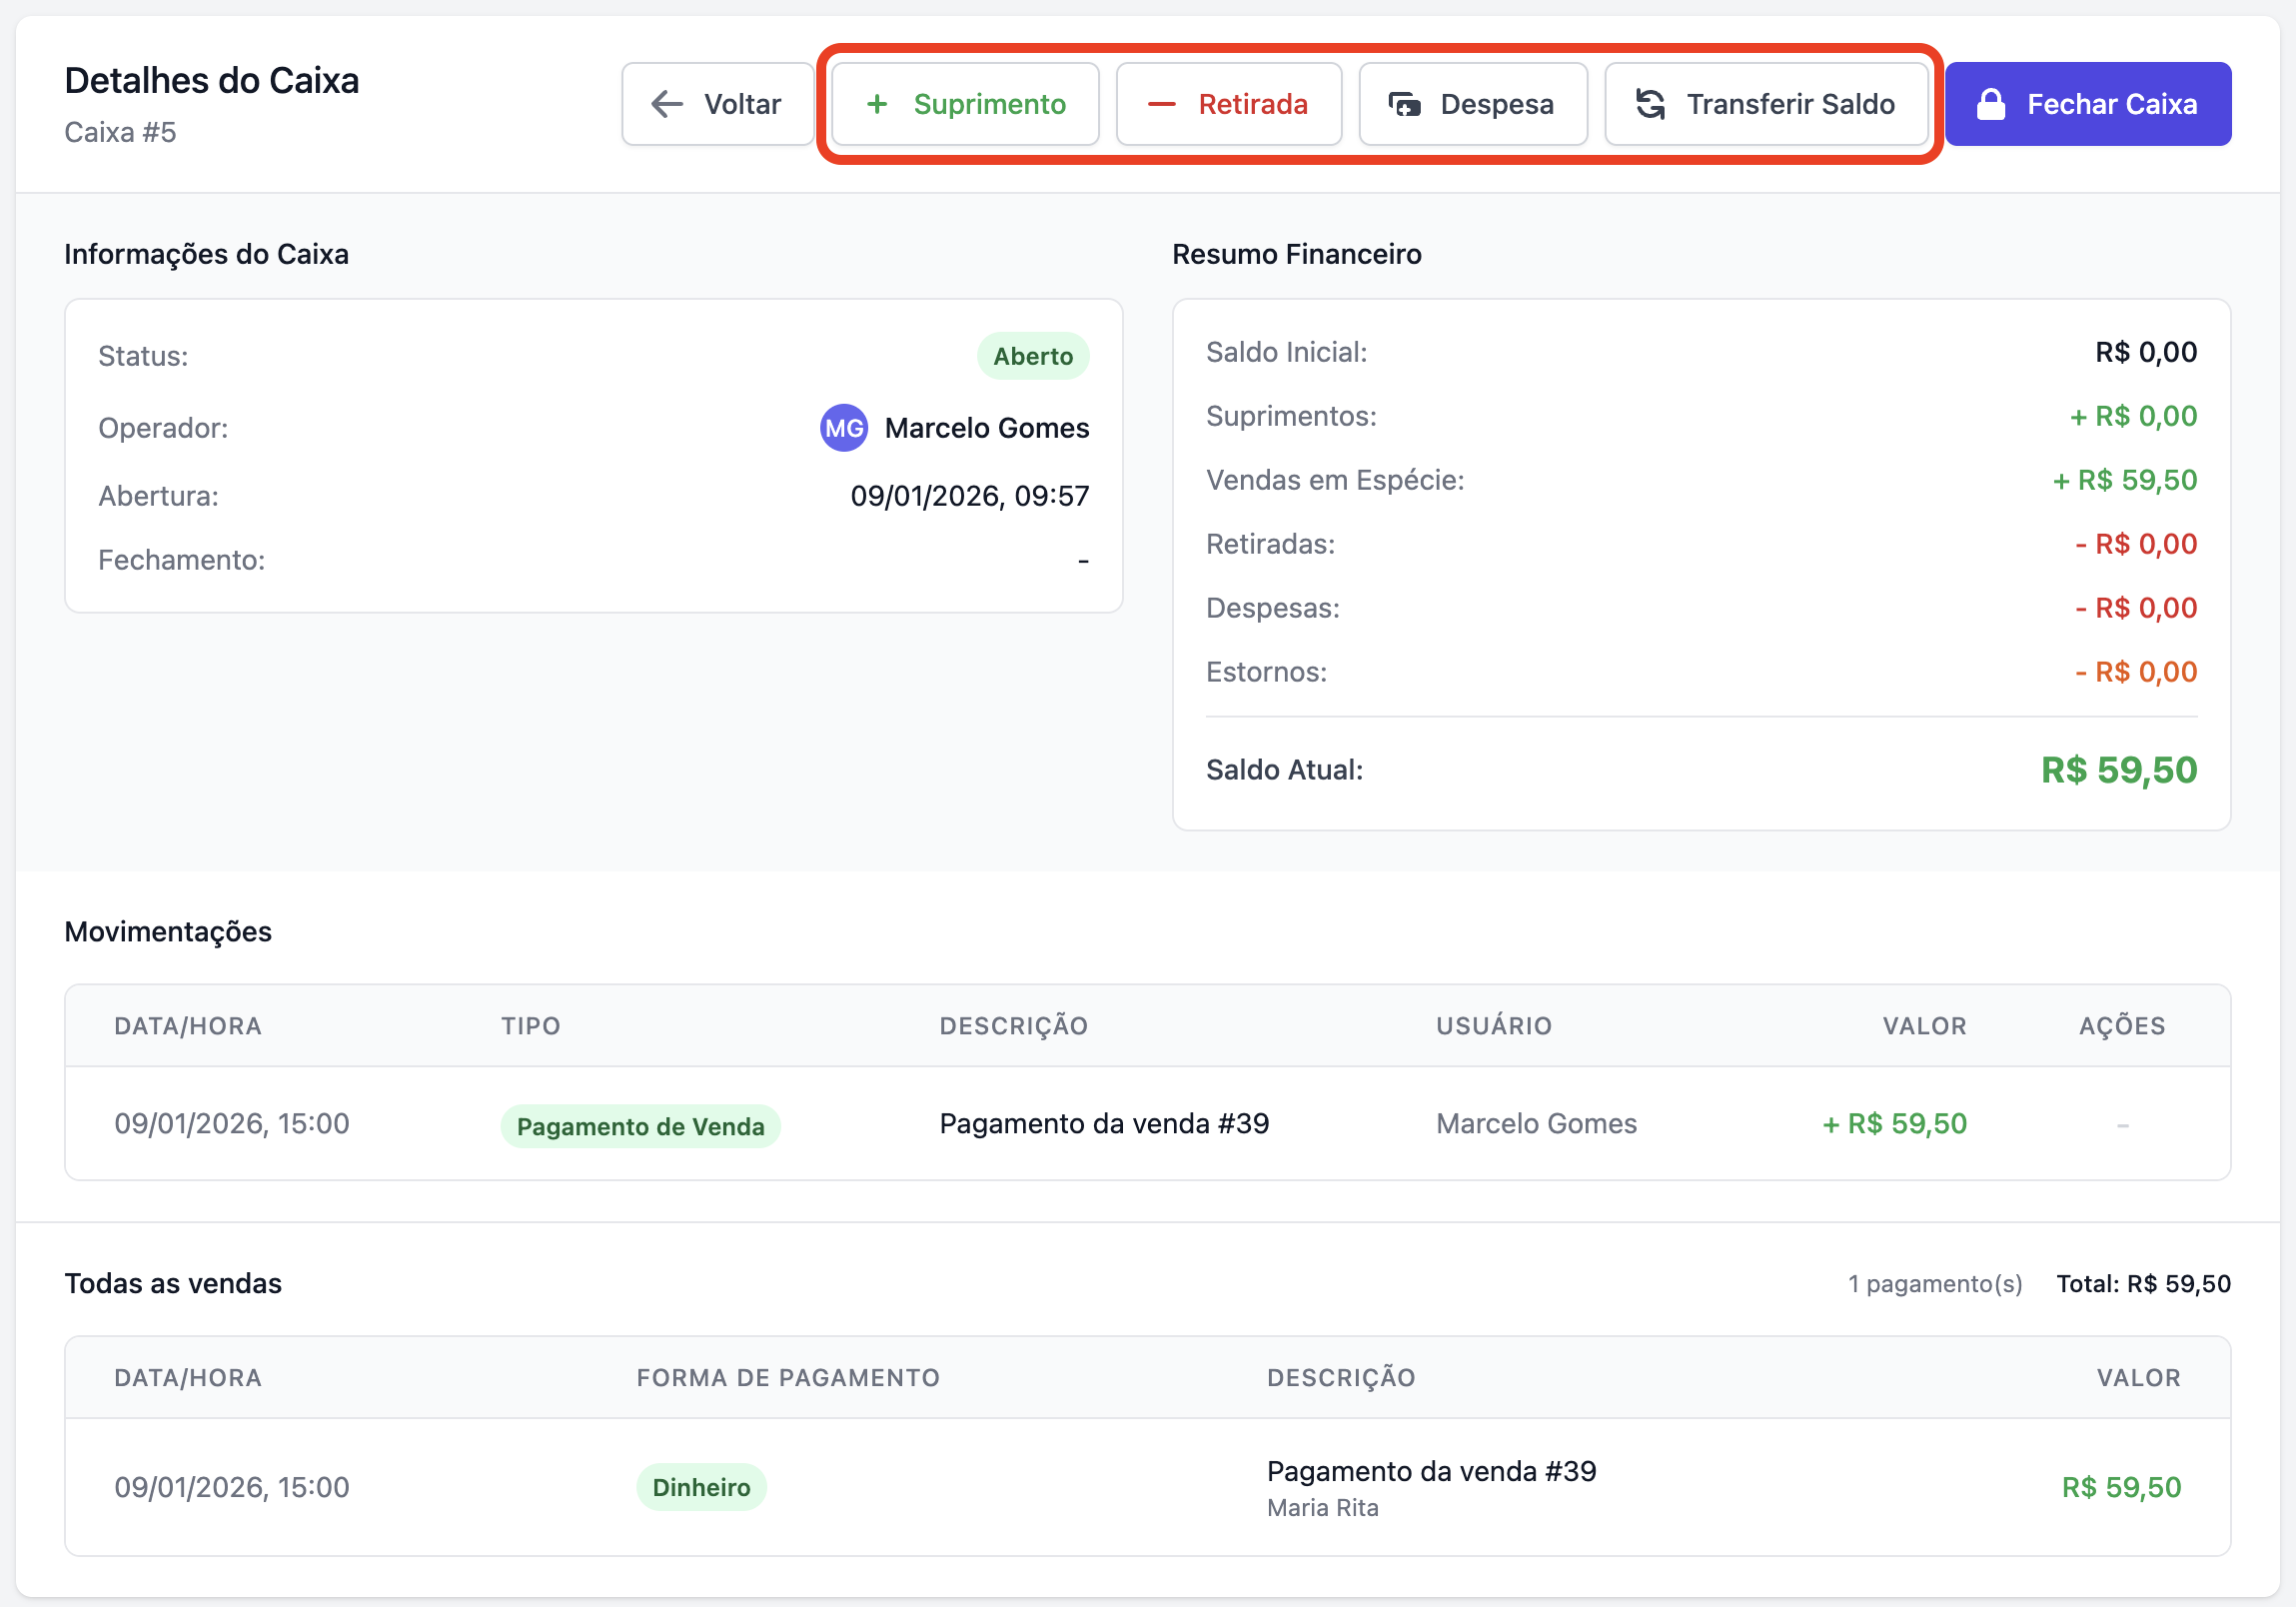2296x1607 pixels.
Task: Click the back arrow icon on Voltar
Action: [667, 104]
